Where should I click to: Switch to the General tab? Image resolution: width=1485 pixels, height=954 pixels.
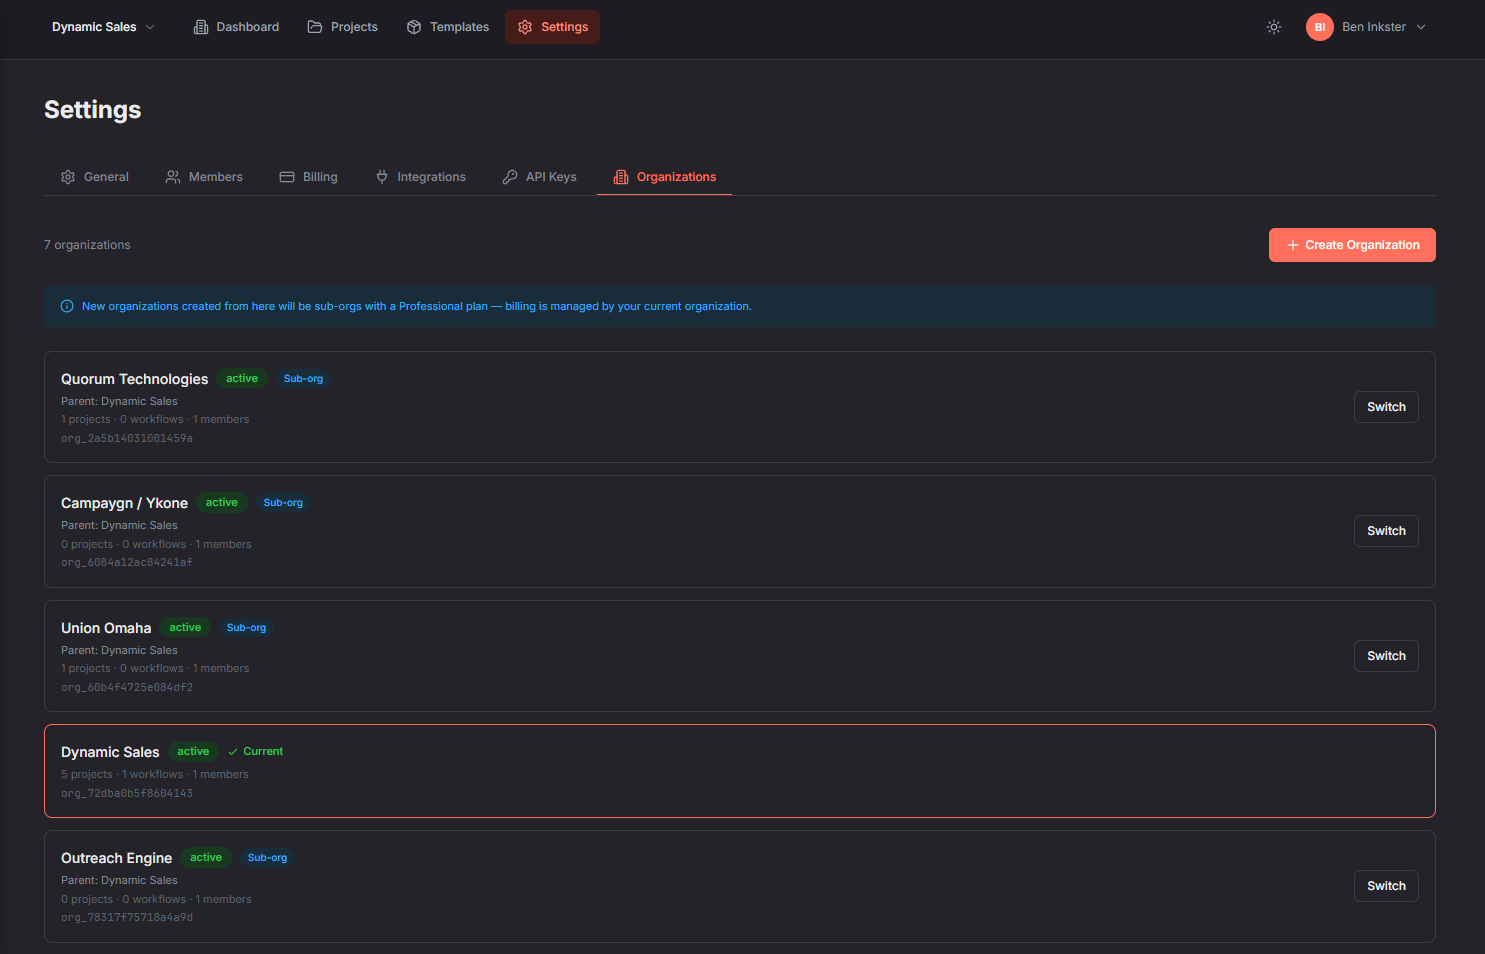(95, 177)
